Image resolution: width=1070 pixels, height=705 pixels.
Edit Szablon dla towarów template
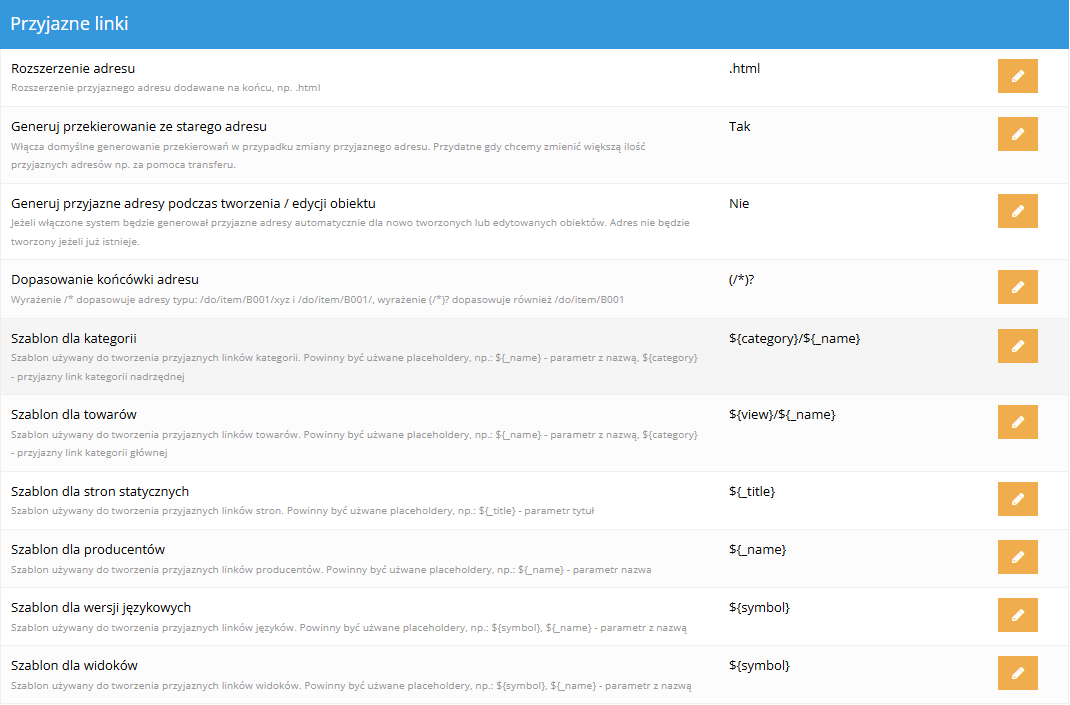coord(1017,422)
